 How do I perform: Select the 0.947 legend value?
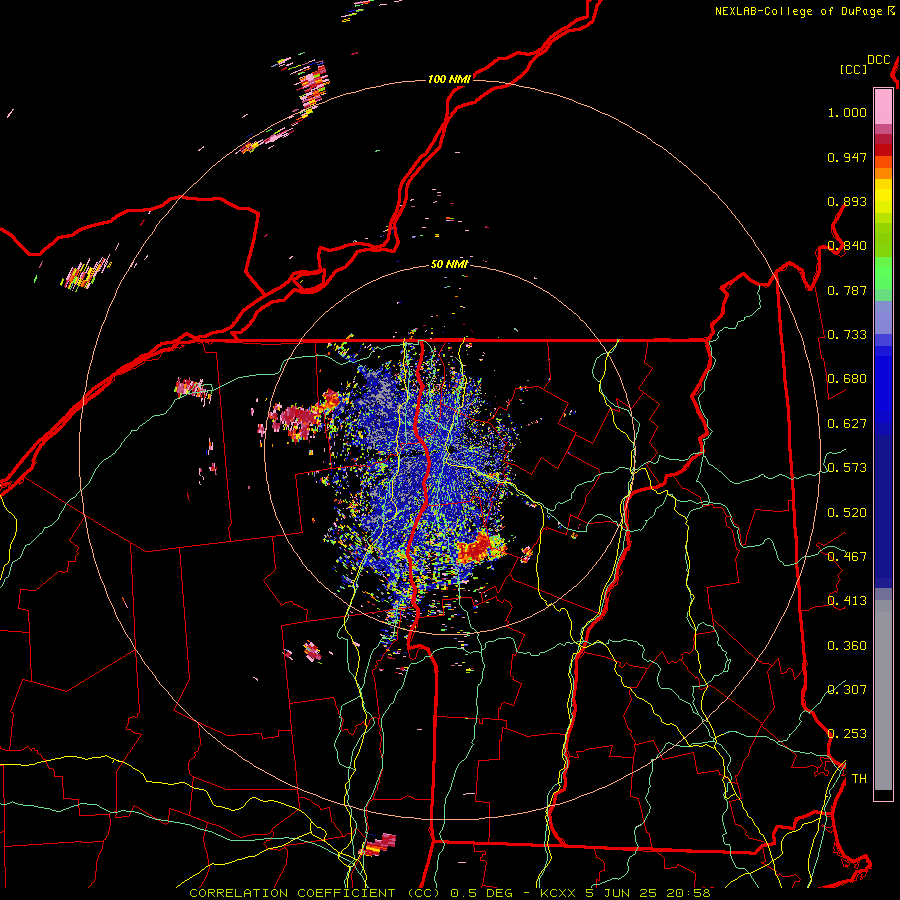click(847, 157)
